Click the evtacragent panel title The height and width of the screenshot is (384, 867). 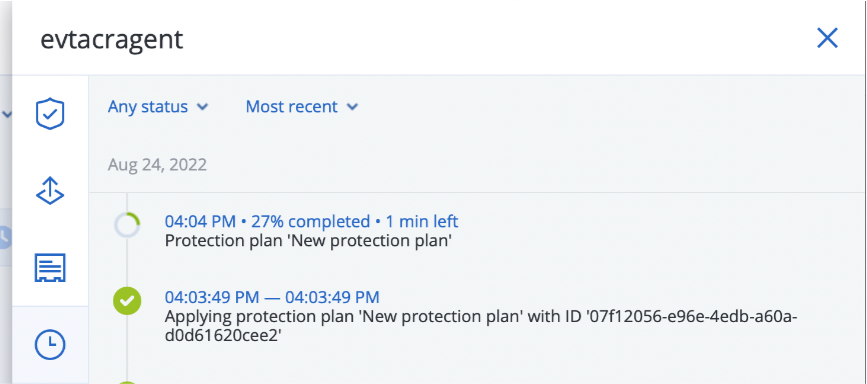coord(111,40)
